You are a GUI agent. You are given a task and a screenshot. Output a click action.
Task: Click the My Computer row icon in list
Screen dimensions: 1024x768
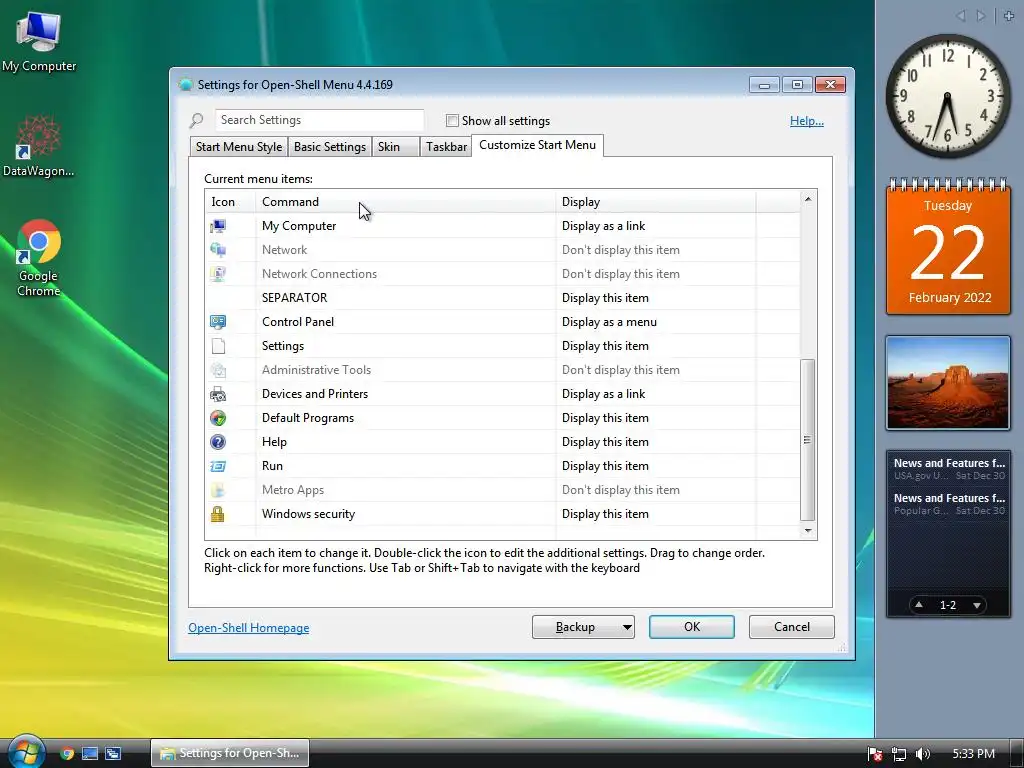point(218,226)
